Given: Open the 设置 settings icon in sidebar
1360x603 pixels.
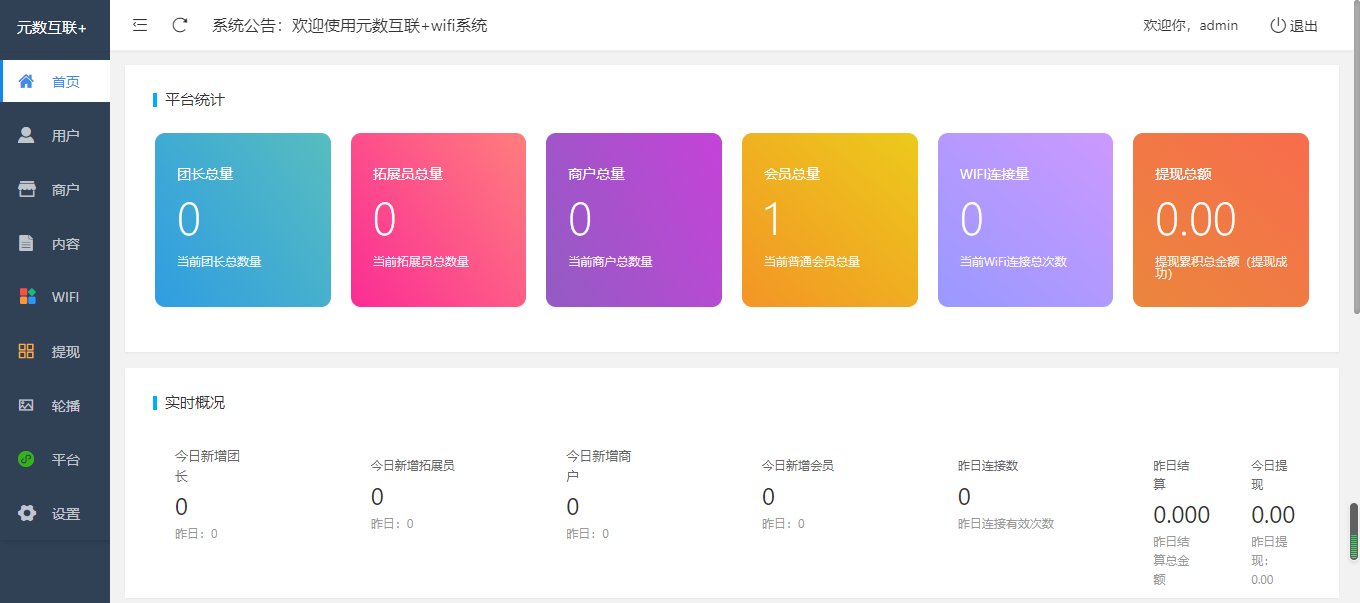Looking at the screenshot, I should point(25,512).
